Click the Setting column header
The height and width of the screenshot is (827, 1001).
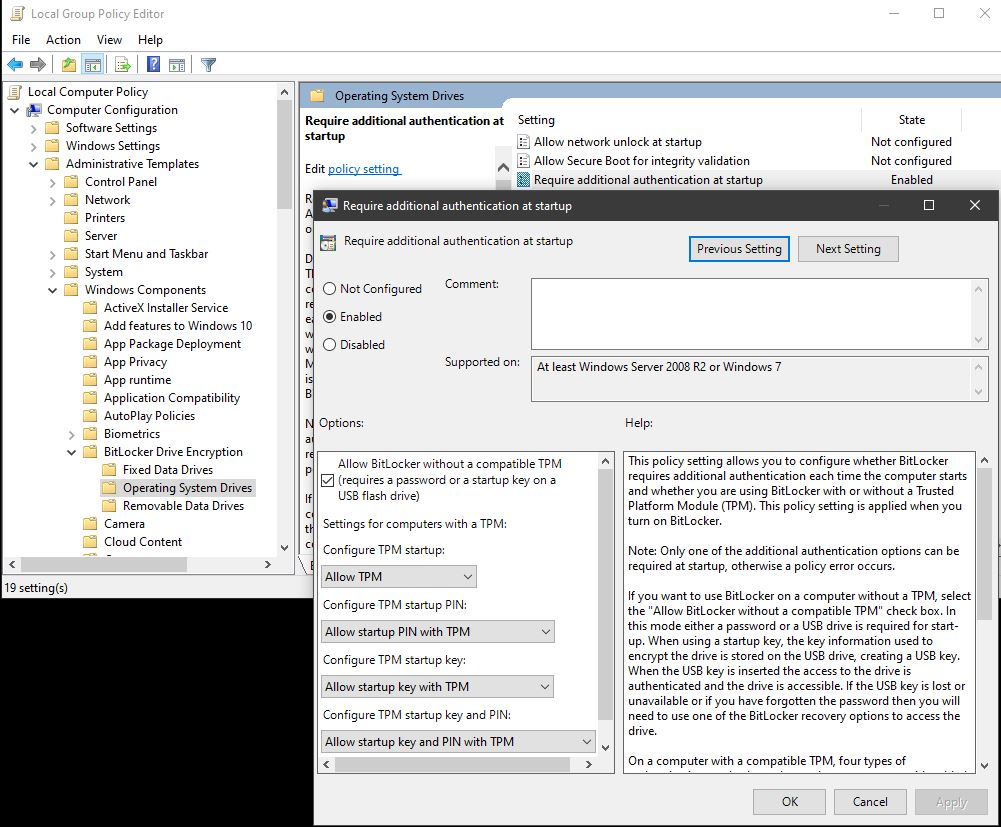coord(686,119)
